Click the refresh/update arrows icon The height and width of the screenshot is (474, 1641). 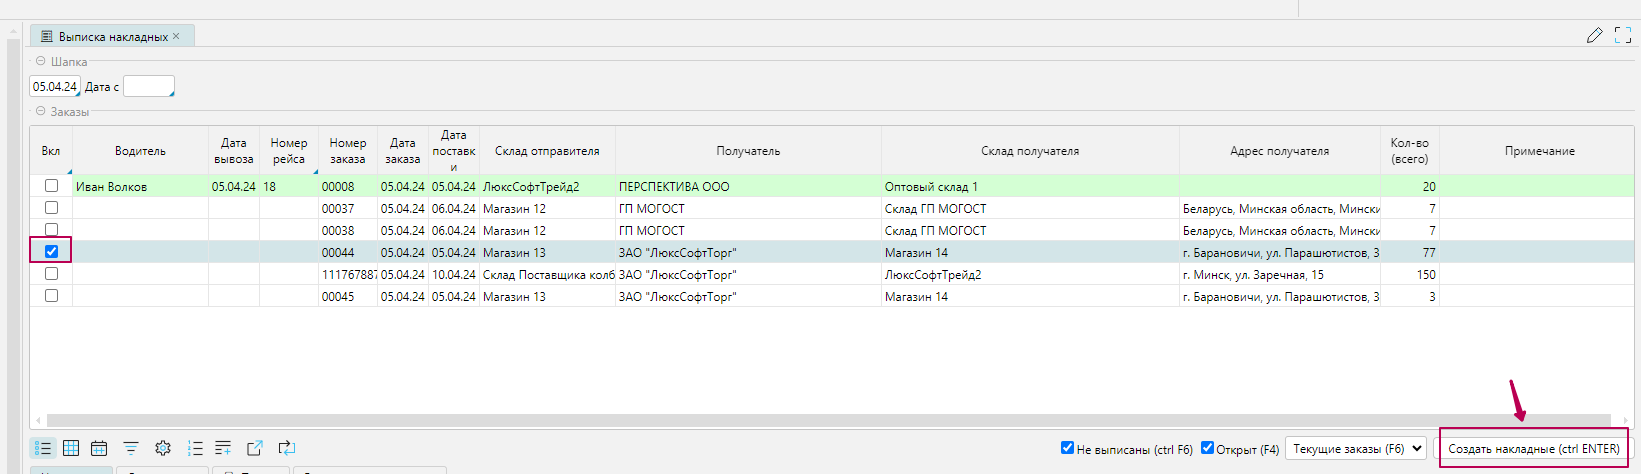pos(287,448)
